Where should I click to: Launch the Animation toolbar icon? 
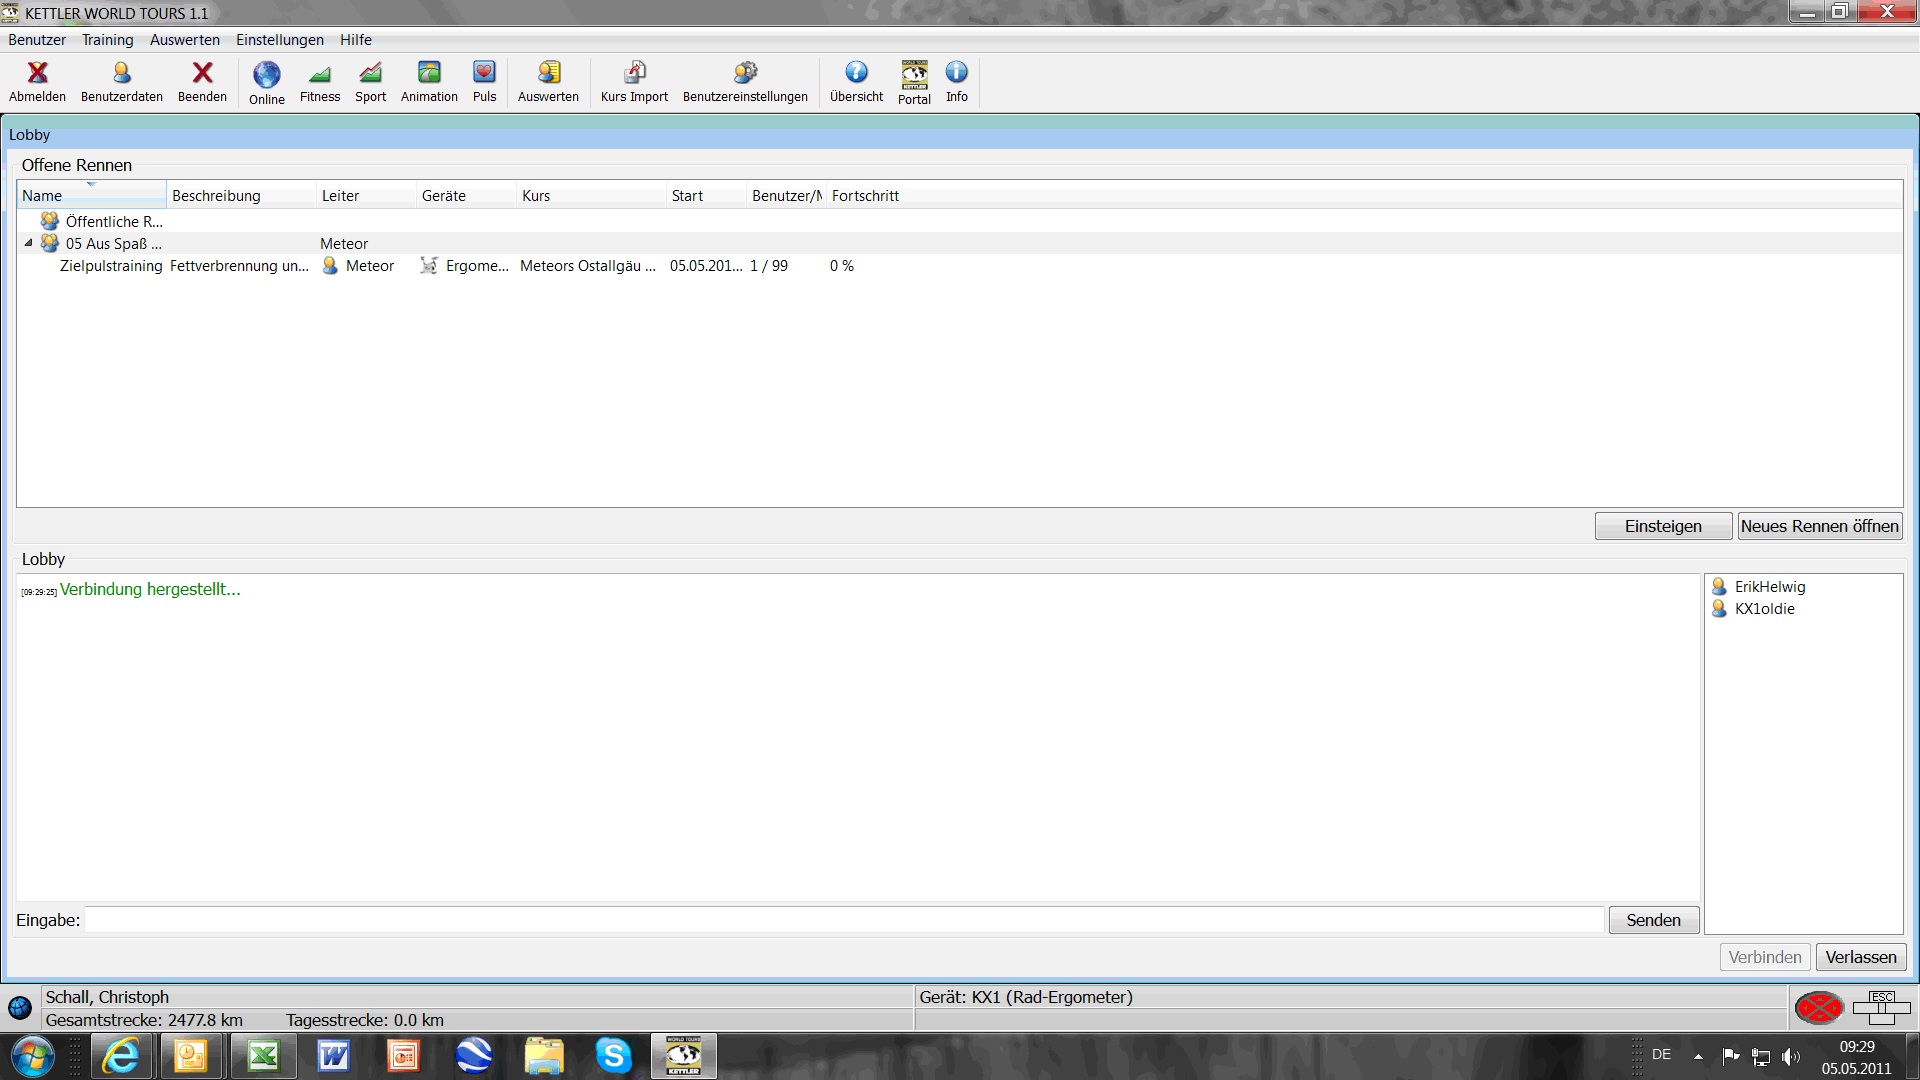(429, 72)
